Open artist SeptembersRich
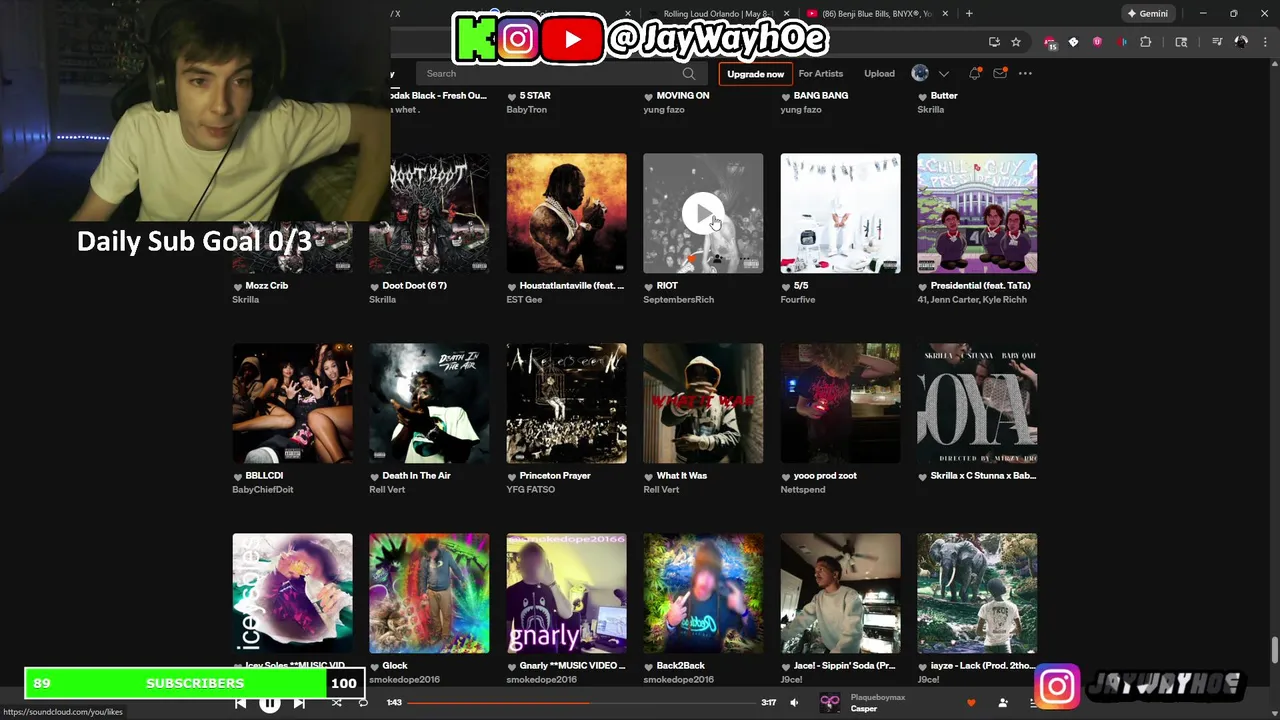 (678, 299)
